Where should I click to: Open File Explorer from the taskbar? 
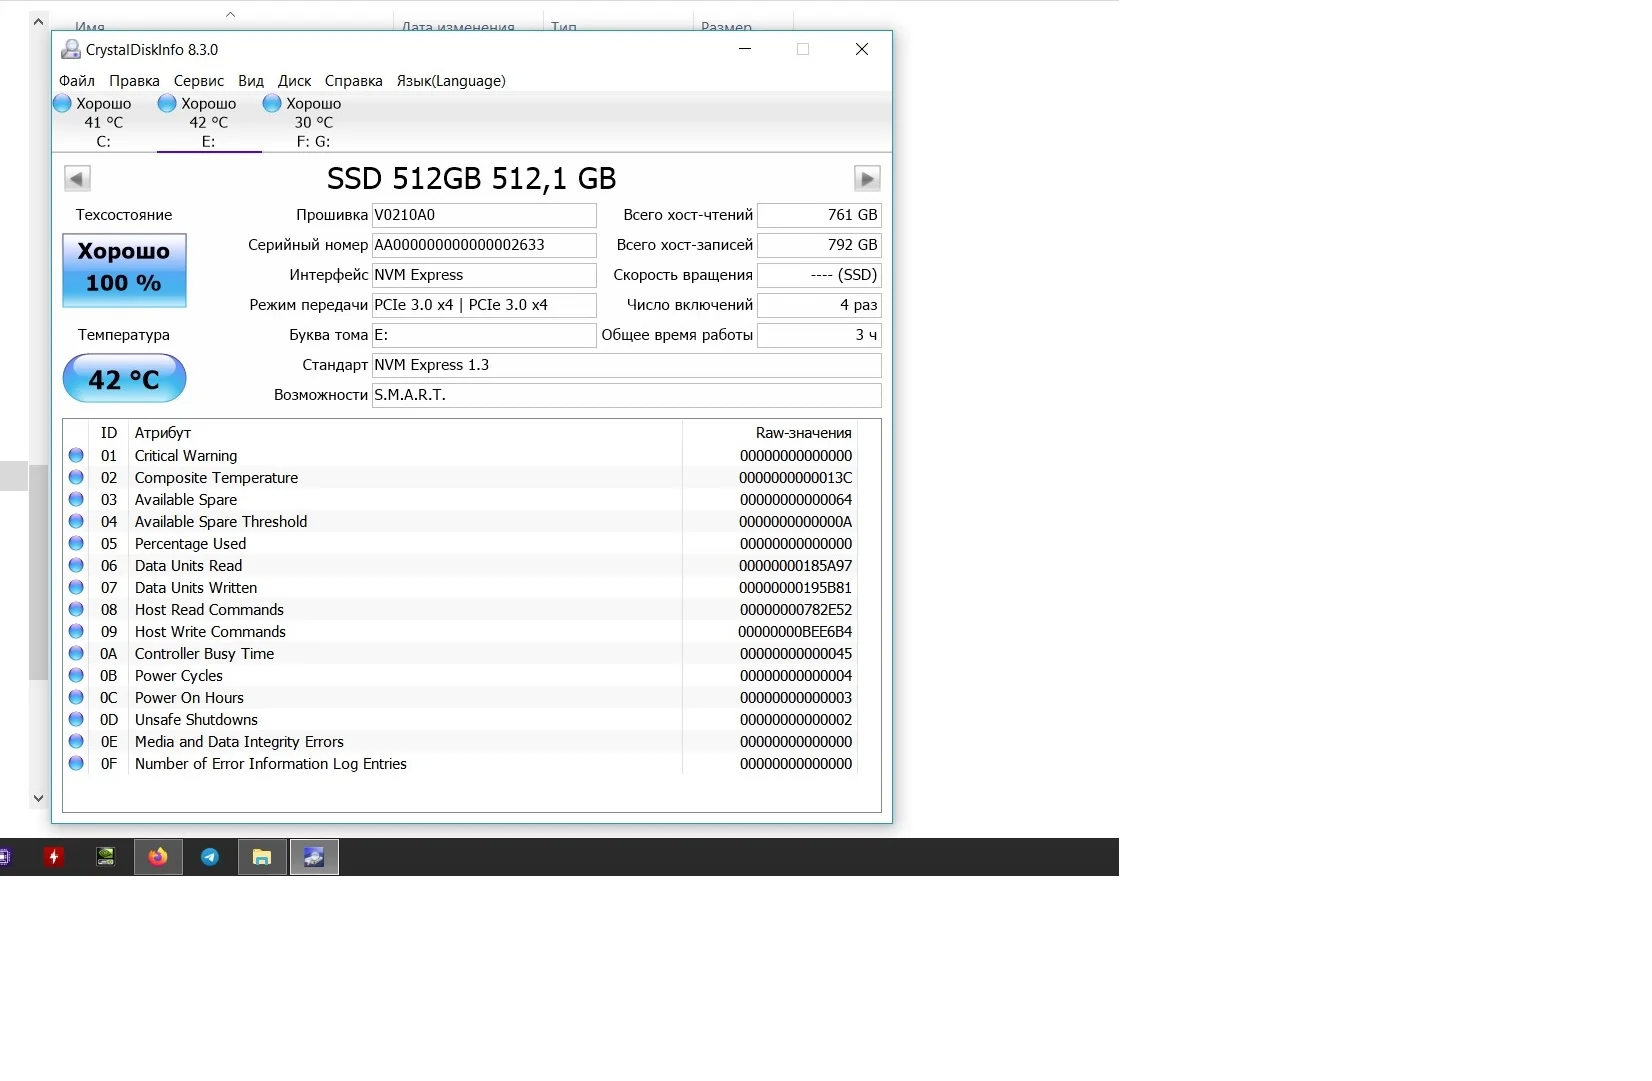coord(262,857)
